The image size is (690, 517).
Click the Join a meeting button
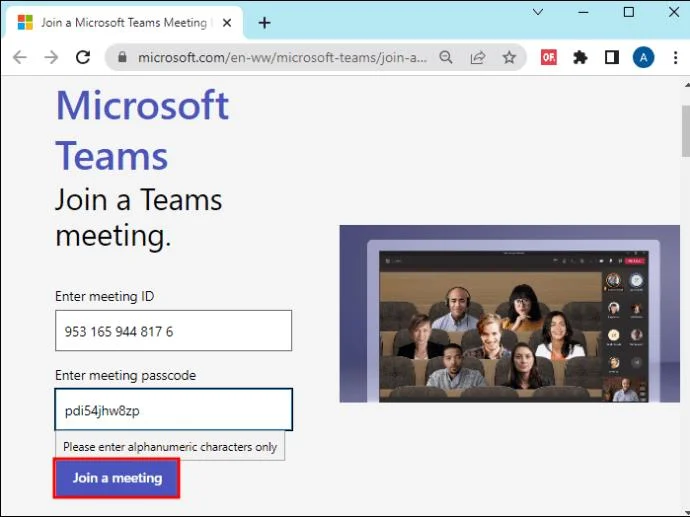coord(117,478)
